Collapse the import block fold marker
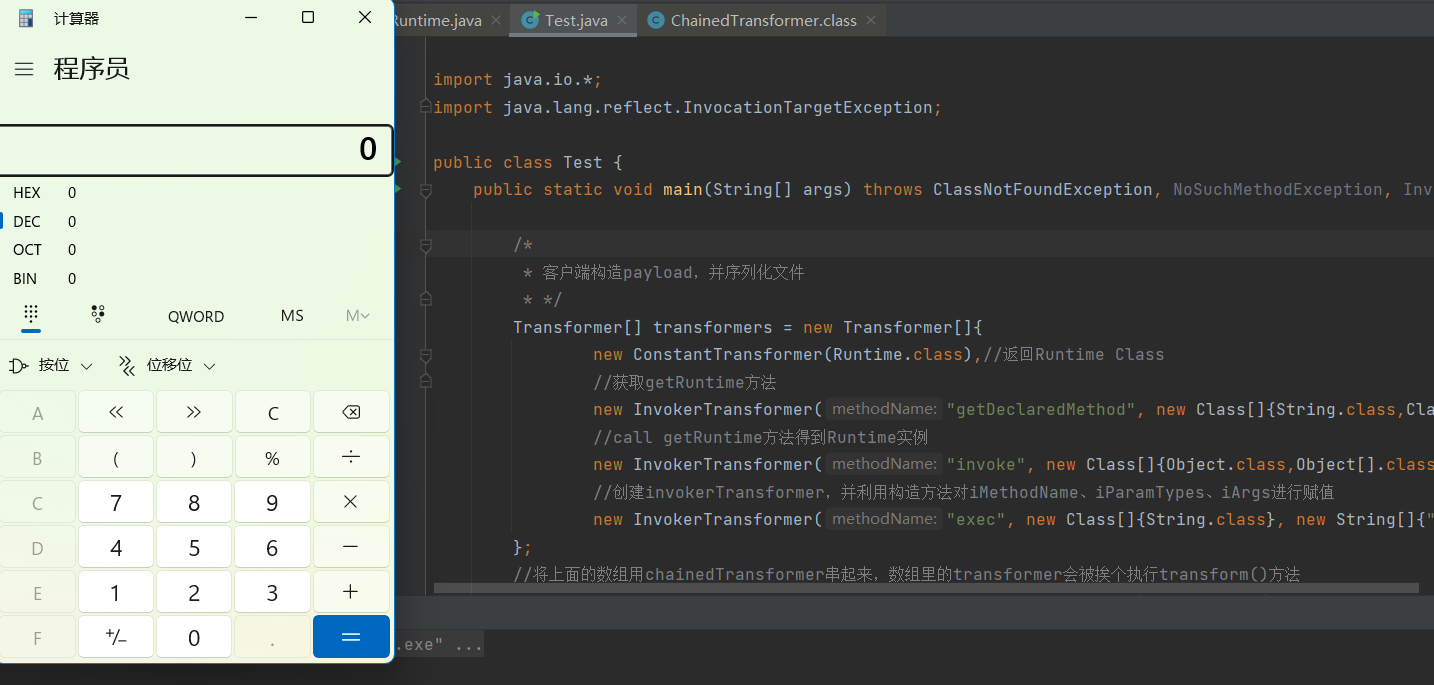Screen dimensions: 1434x685 (x=426, y=107)
